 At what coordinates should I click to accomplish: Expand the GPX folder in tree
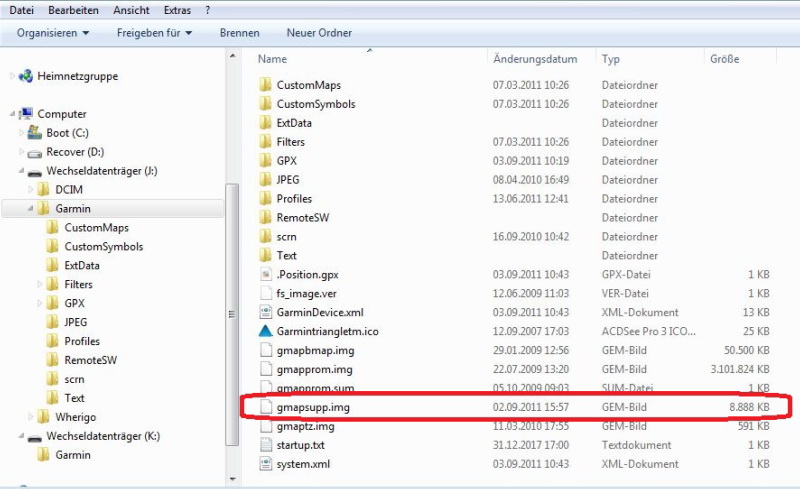(40, 303)
